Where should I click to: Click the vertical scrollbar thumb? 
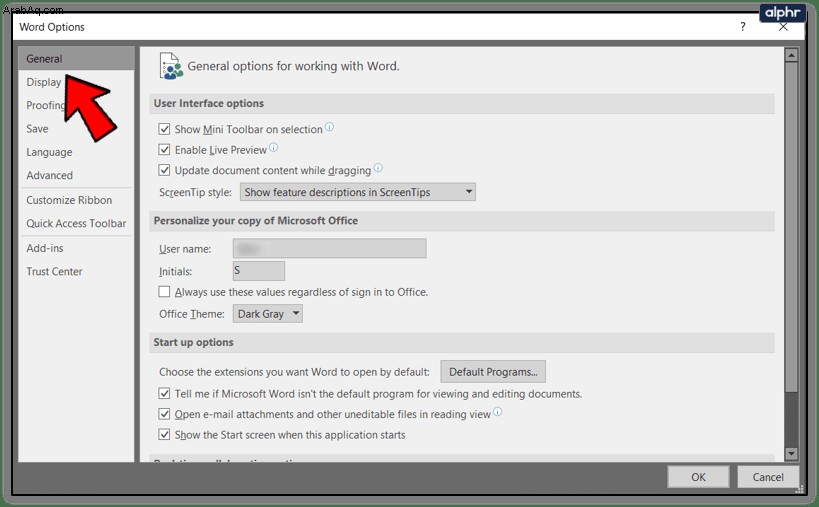pyautogui.click(x=791, y=227)
